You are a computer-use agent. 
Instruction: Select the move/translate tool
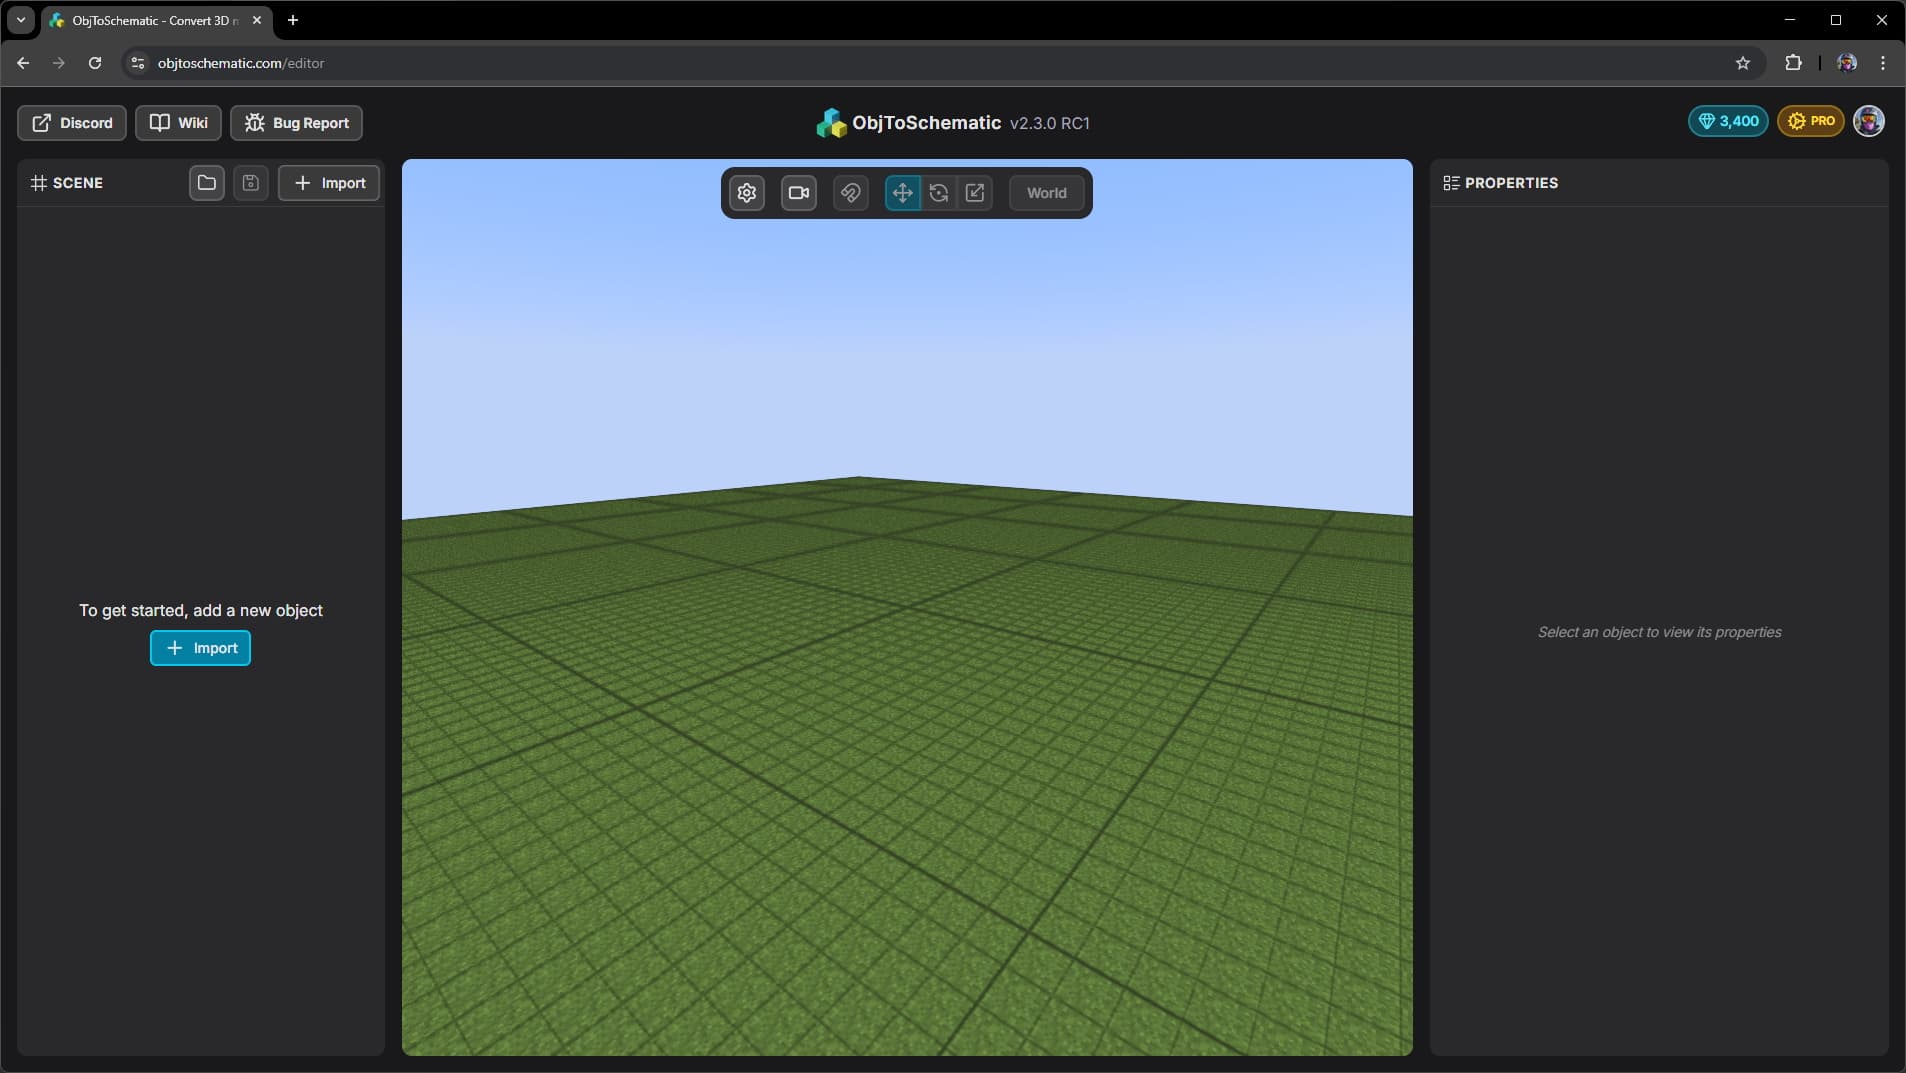pyautogui.click(x=902, y=193)
